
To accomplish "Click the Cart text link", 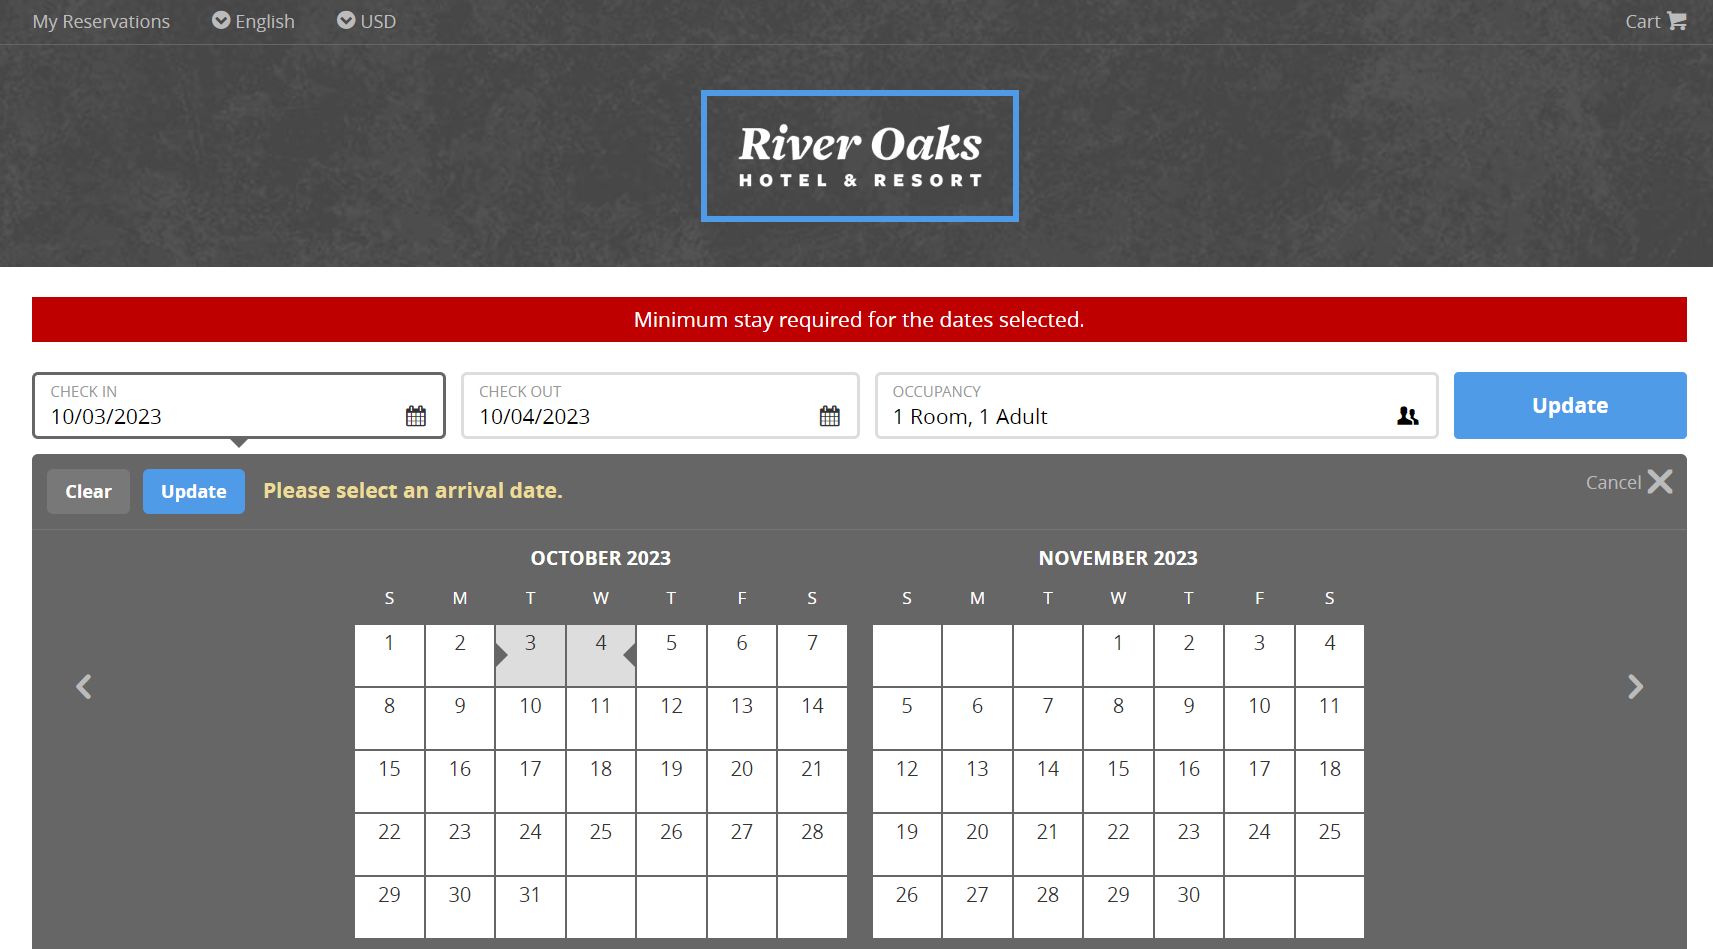I will [1643, 21].
